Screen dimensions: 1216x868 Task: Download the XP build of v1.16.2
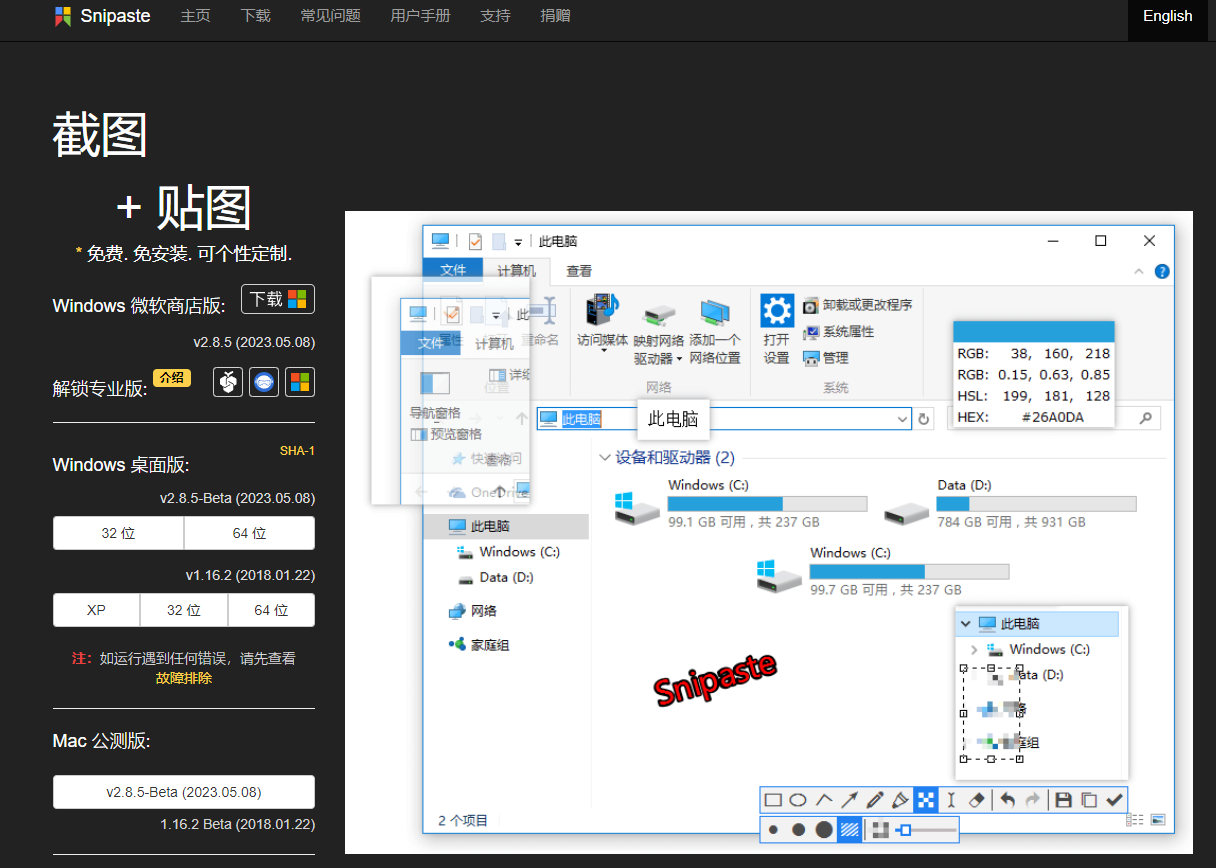pyautogui.click(x=96, y=610)
